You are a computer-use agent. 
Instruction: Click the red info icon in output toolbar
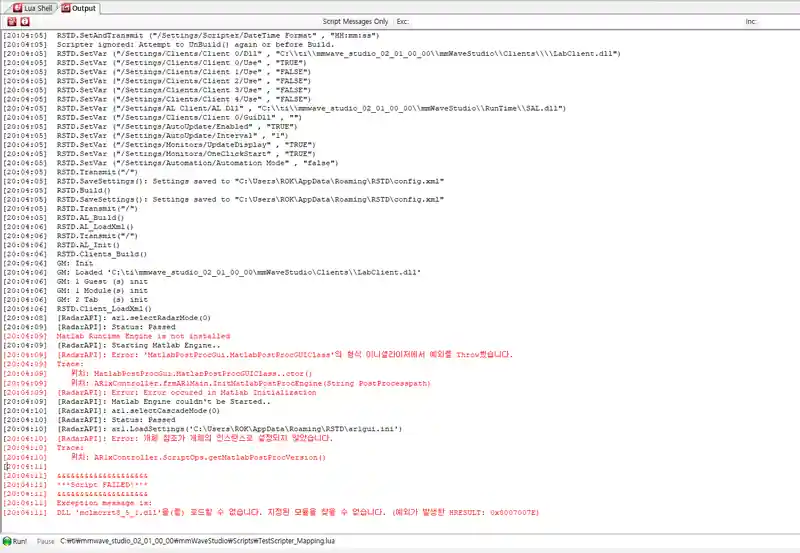tap(24, 21)
